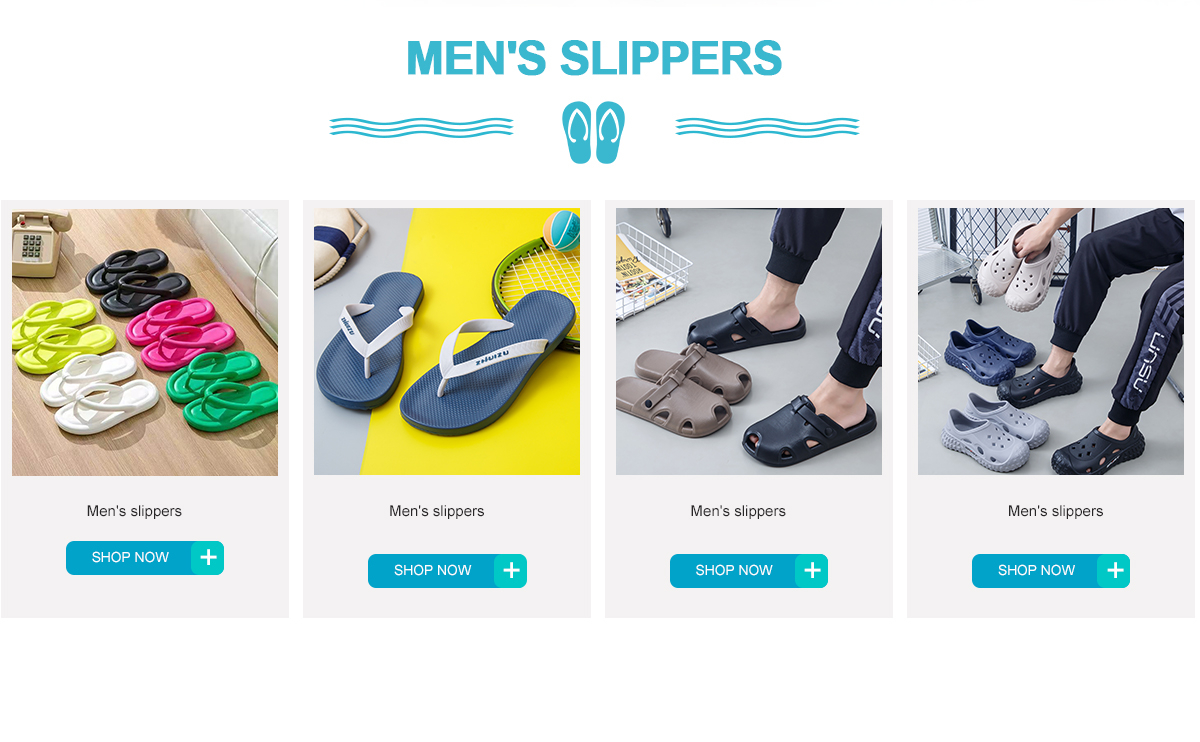The image size is (1200, 742).
Task: Click the flip-flops icon under the heading
Action: [x=594, y=132]
